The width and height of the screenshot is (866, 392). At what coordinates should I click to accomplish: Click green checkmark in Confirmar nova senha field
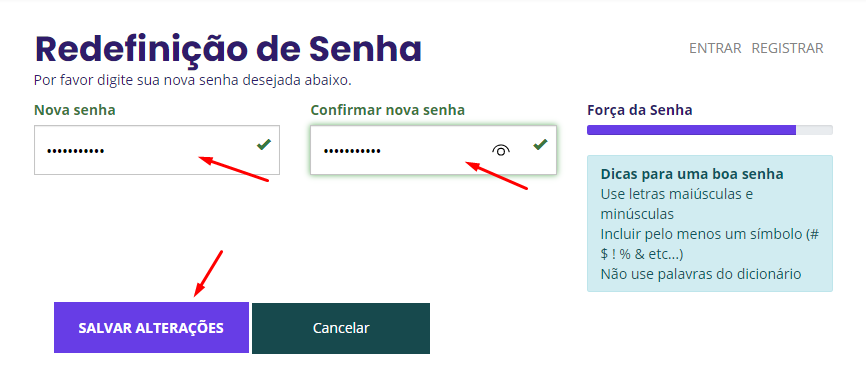click(x=540, y=145)
